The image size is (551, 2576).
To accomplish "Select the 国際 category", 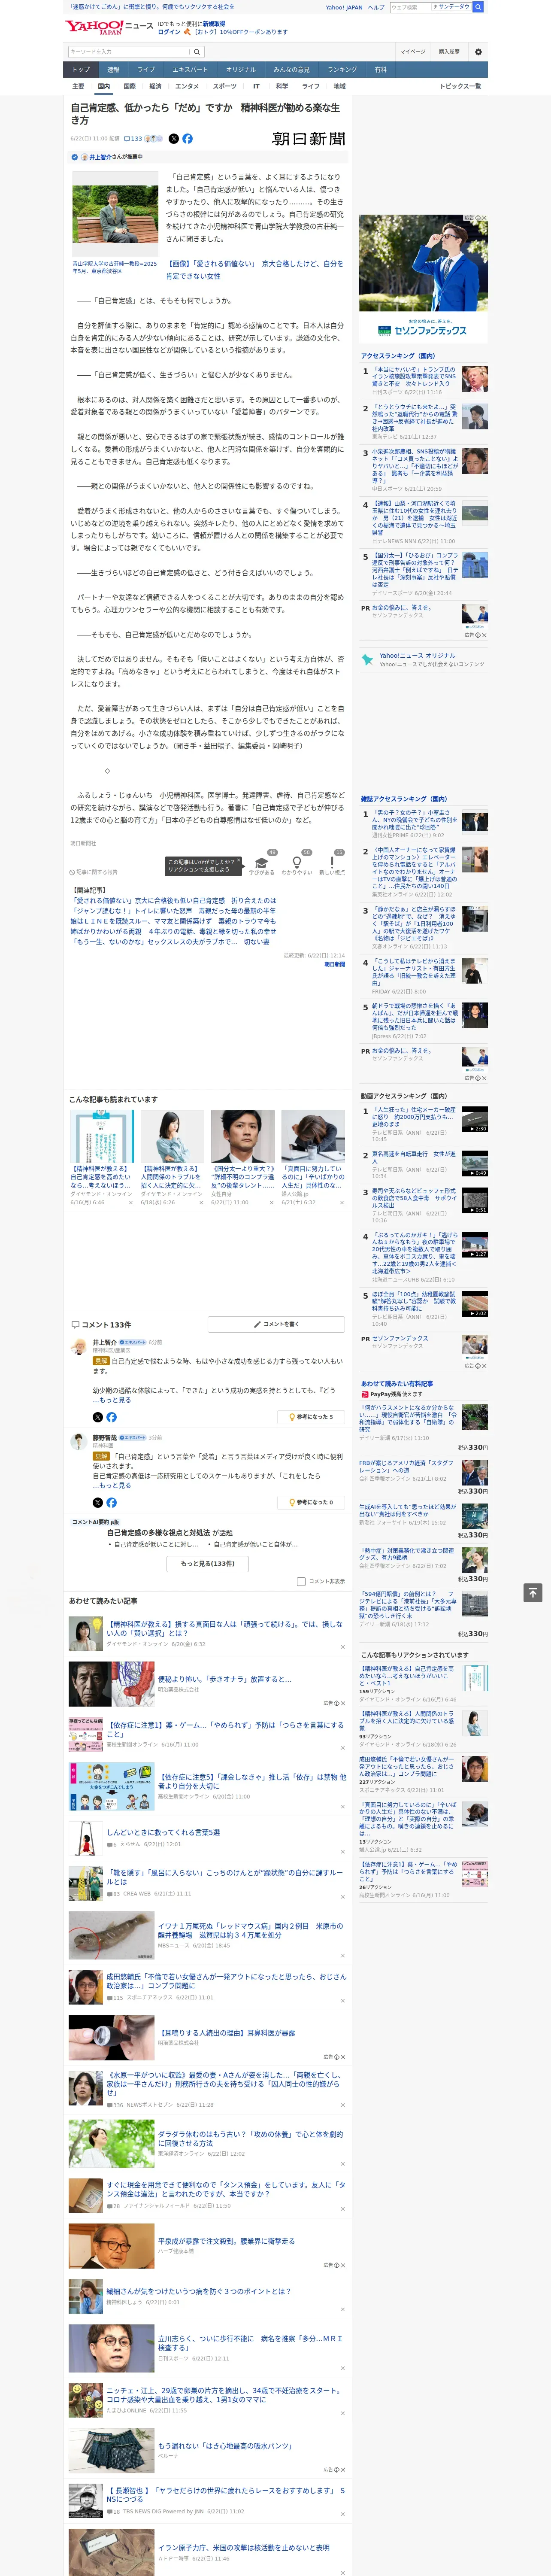I will coord(129,87).
